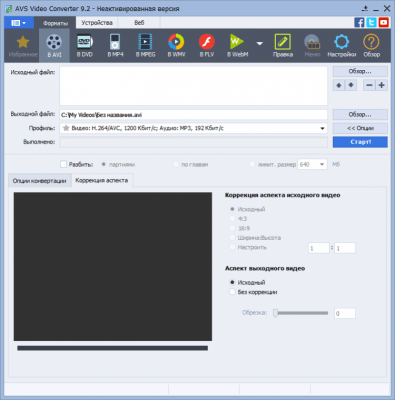Switch to the Устройства tab
Screen dimensions: 395x400
(x=97, y=23)
